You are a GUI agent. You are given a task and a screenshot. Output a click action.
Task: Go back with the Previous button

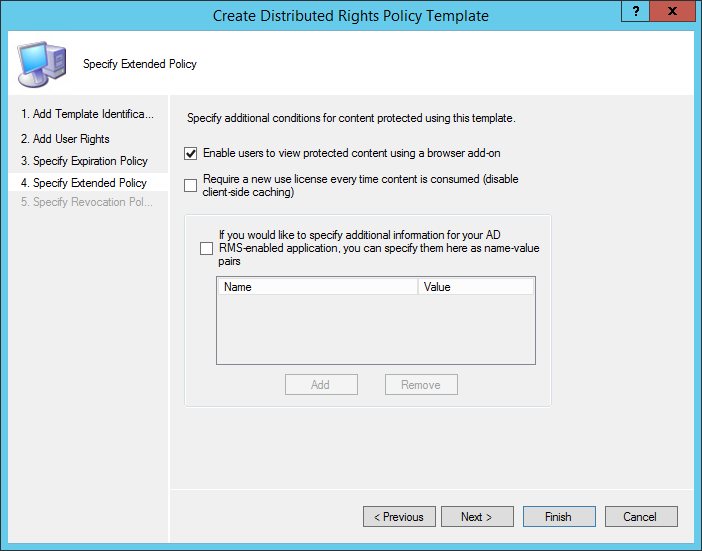coord(399,517)
